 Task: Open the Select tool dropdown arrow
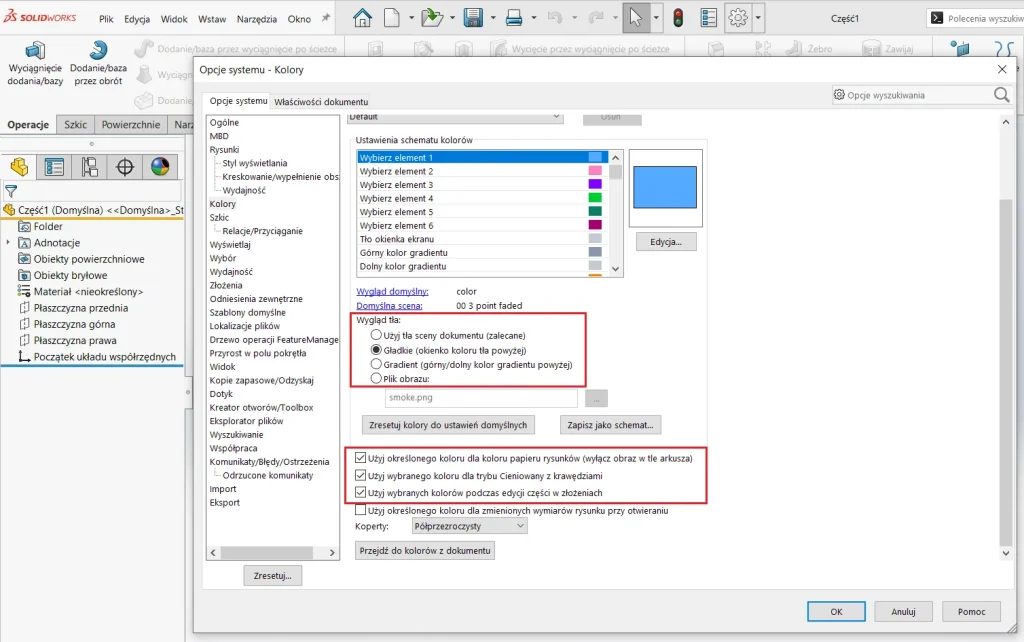[656, 18]
